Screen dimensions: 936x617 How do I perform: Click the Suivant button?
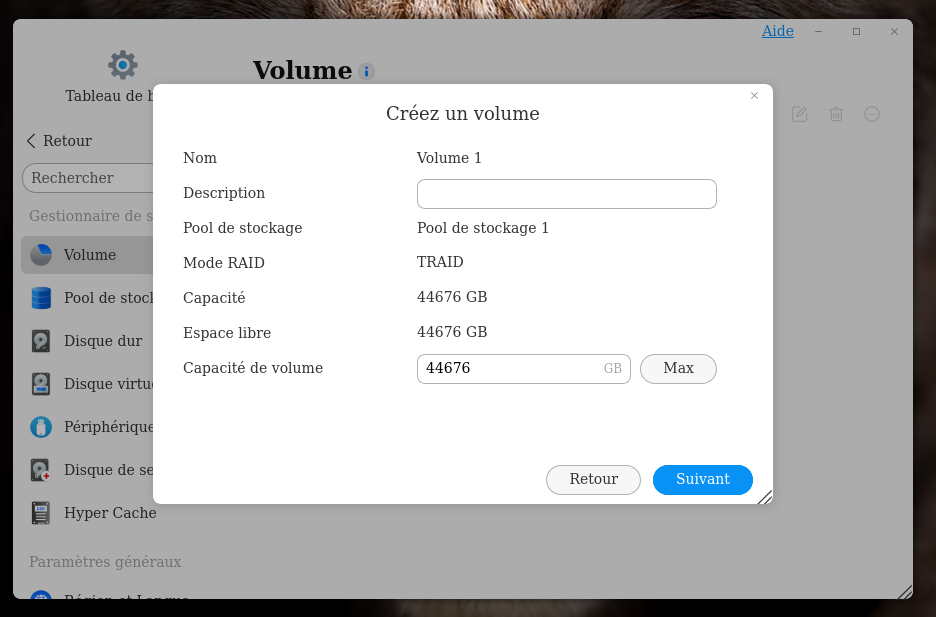tap(702, 479)
